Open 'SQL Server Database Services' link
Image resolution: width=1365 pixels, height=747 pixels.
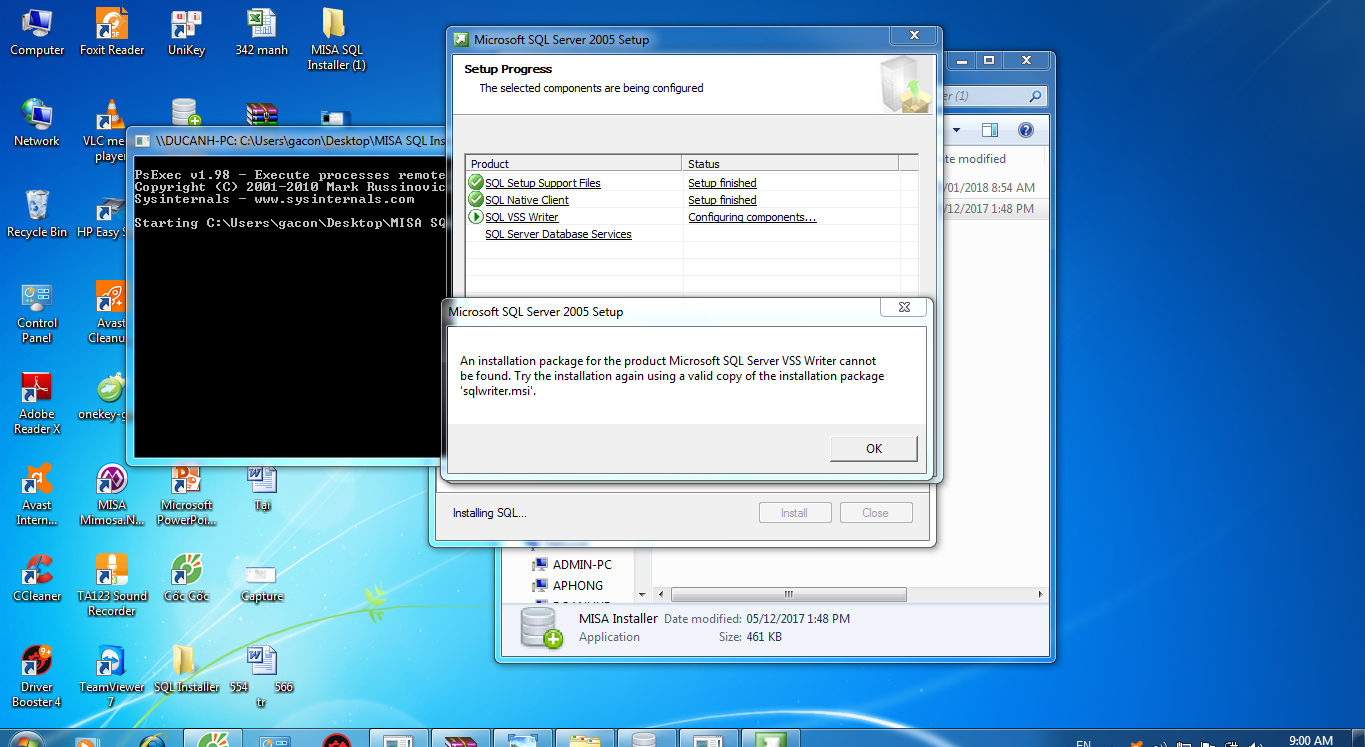[558, 234]
